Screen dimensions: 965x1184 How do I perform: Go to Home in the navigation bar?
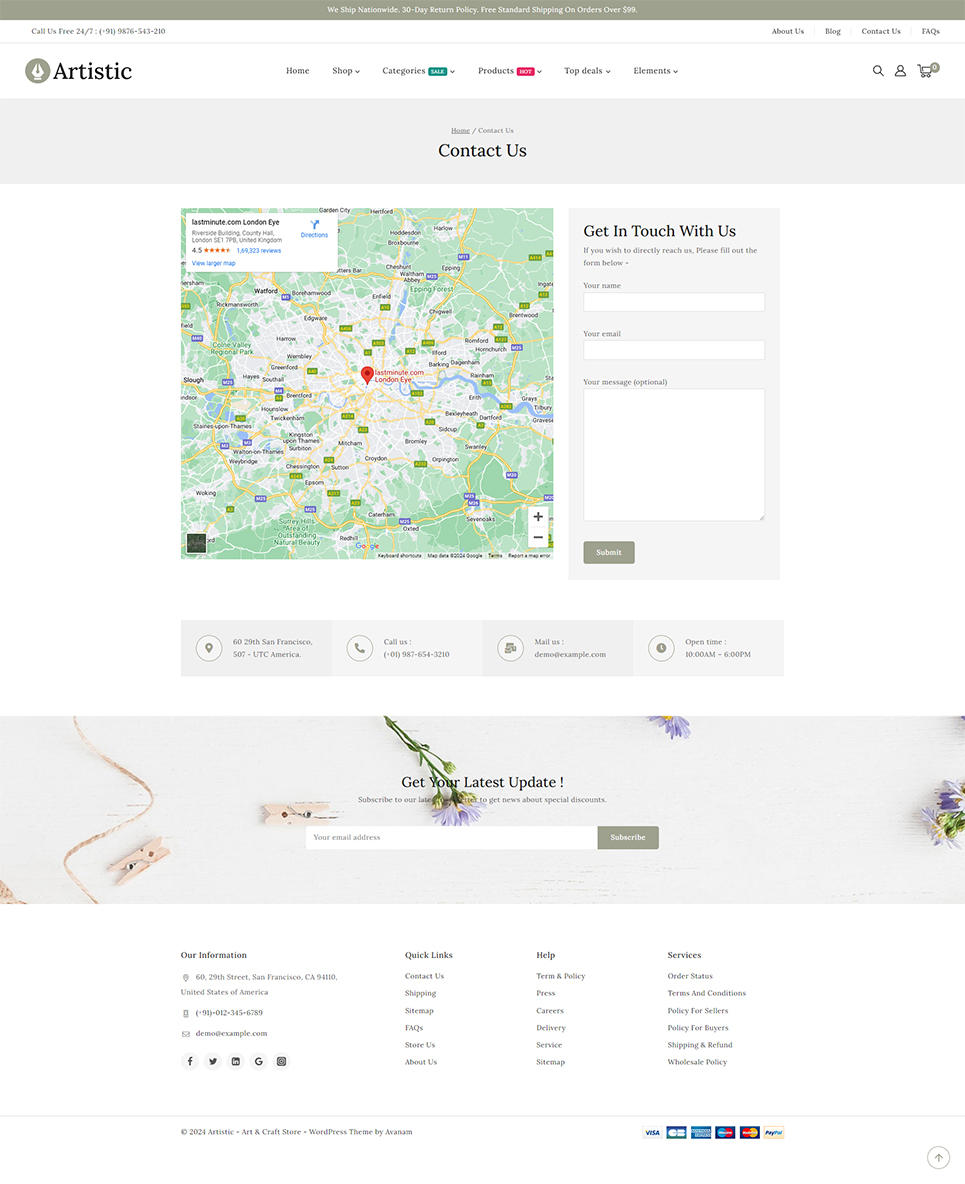pos(297,71)
